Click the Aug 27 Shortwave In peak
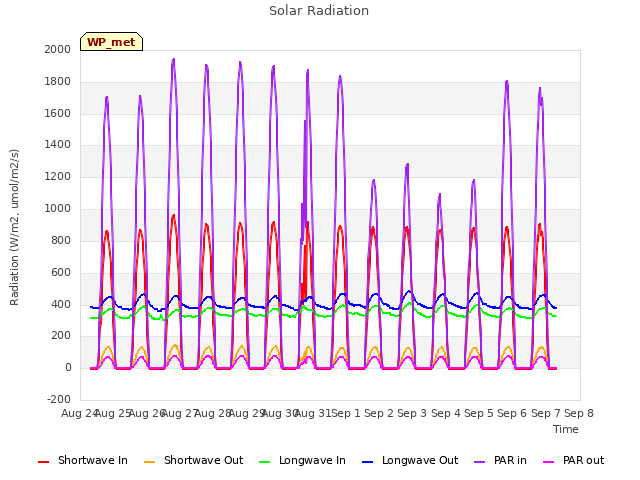 [x=173, y=216]
